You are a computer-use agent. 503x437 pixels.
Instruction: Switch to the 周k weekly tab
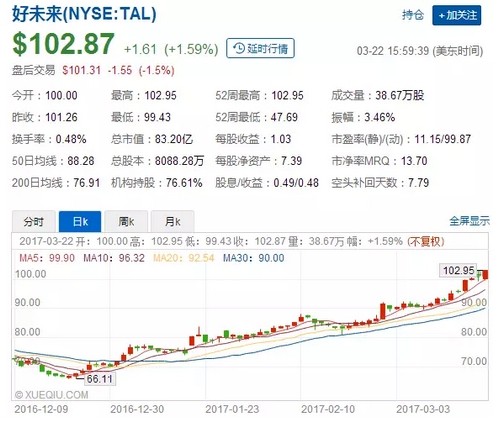(126, 221)
